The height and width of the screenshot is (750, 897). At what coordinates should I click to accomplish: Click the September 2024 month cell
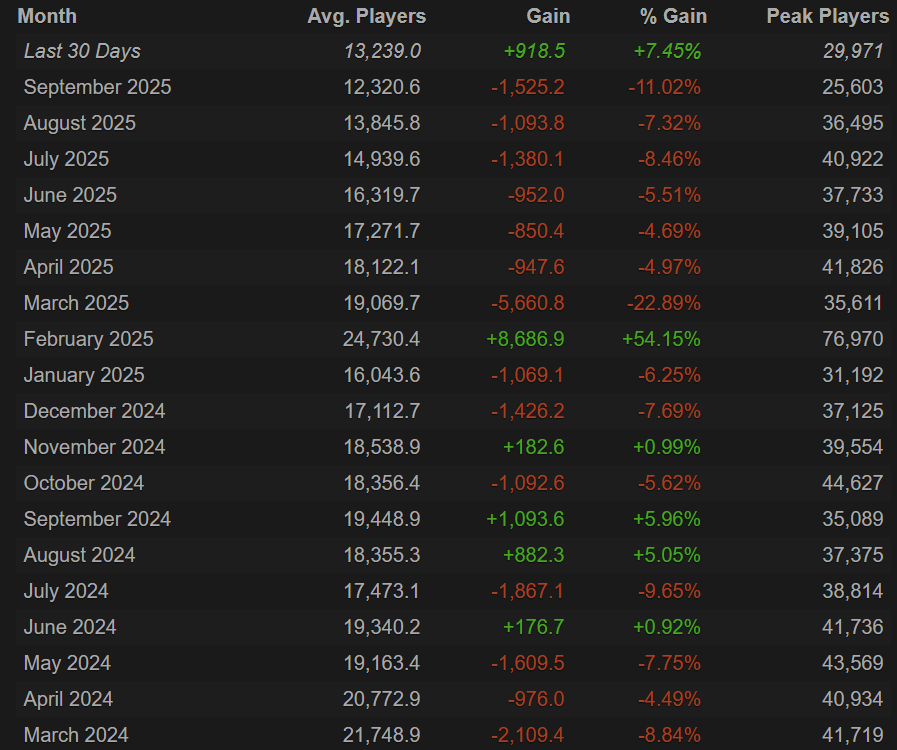[x=97, y=519]
